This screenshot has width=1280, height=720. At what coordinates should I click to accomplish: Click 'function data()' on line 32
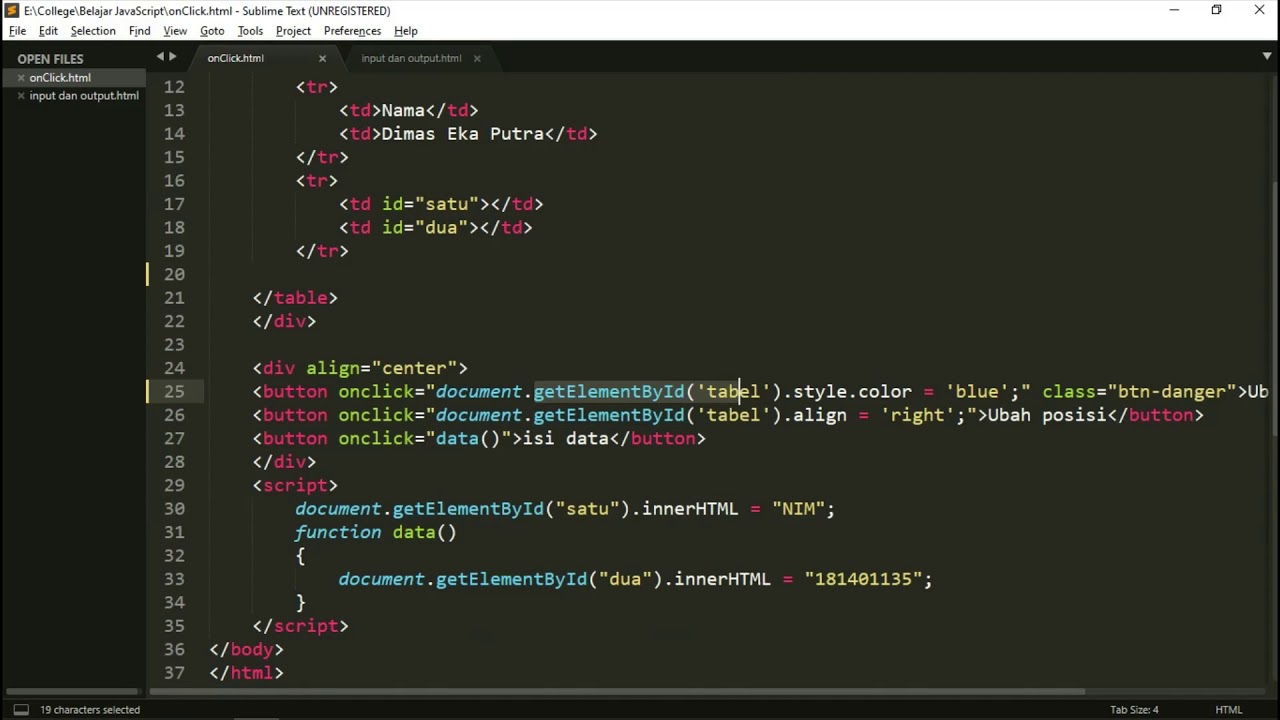(x=376, y=532)
